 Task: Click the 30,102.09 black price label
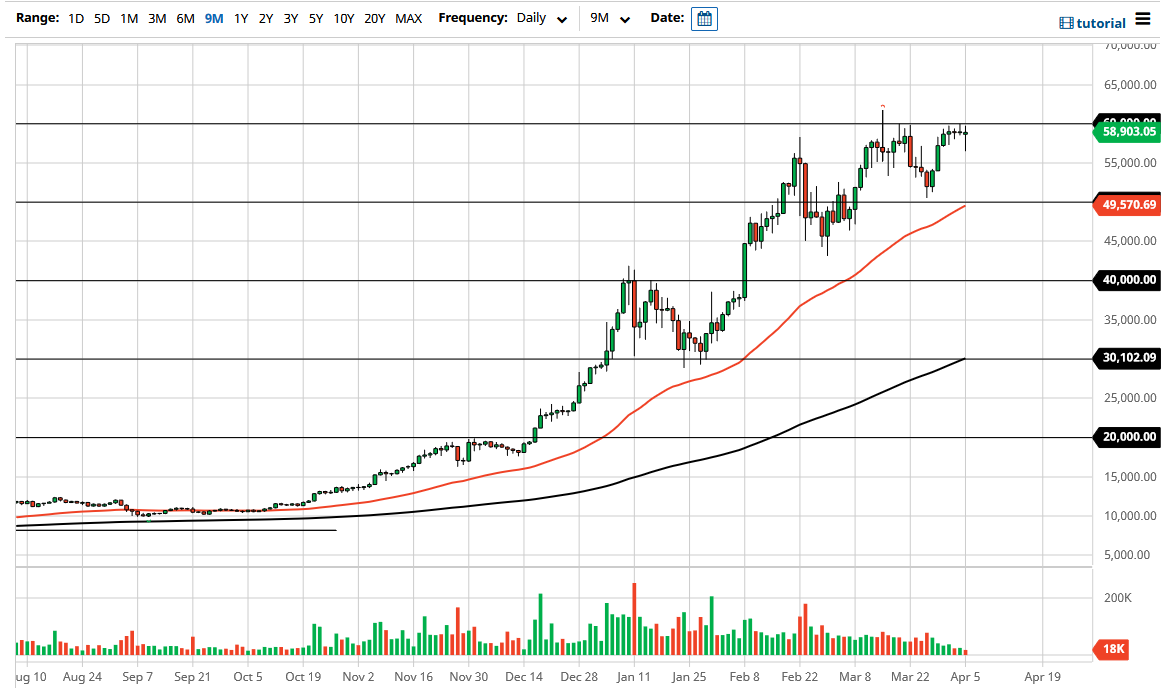coord(1127,358)
